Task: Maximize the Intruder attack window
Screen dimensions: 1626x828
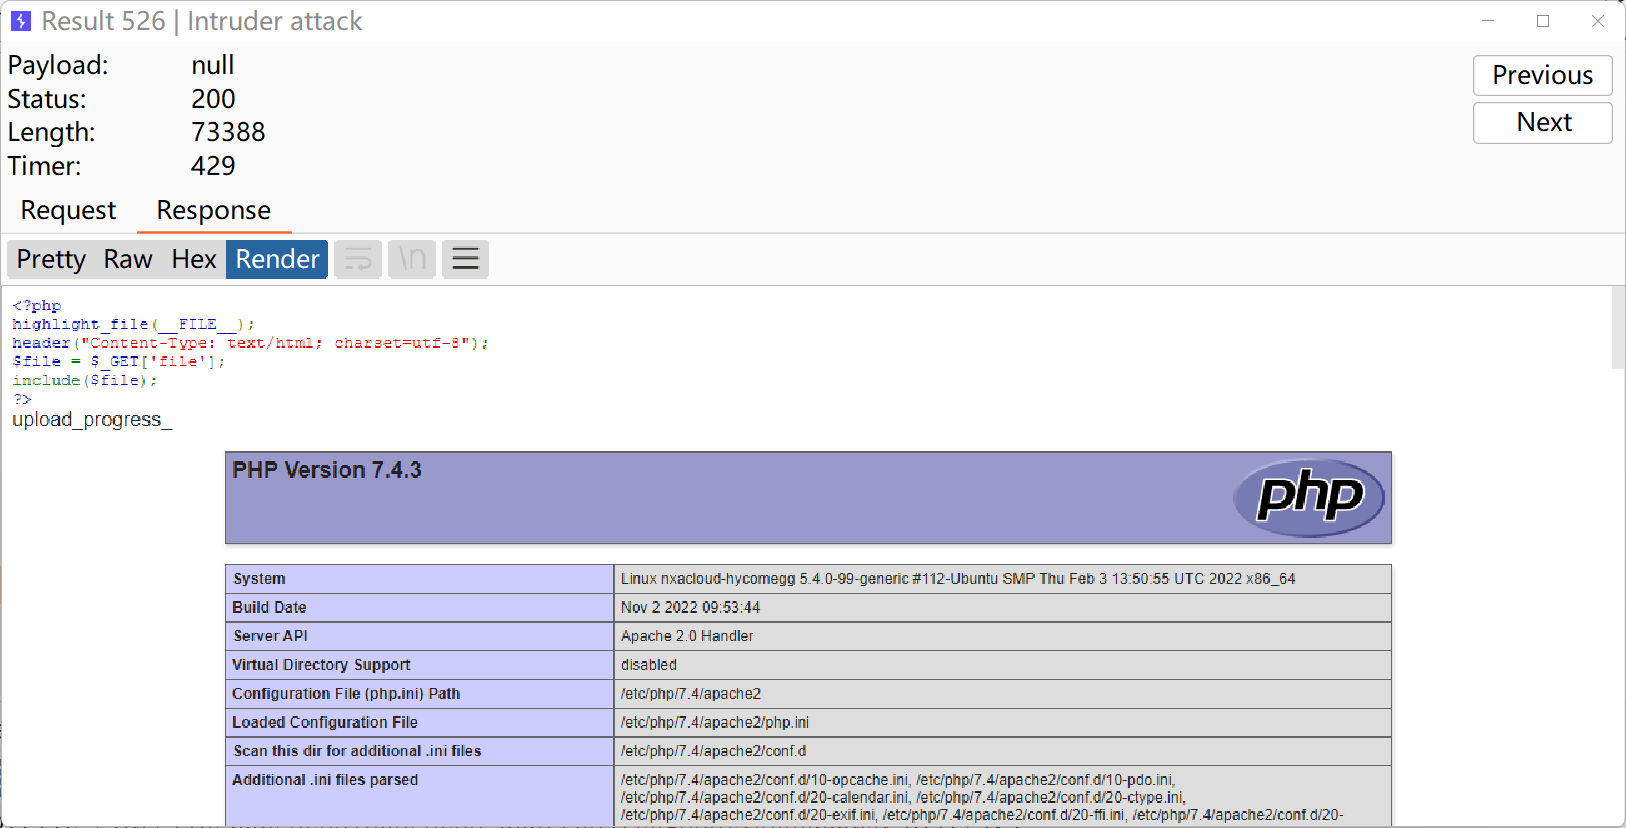Action: point(1543,21)
